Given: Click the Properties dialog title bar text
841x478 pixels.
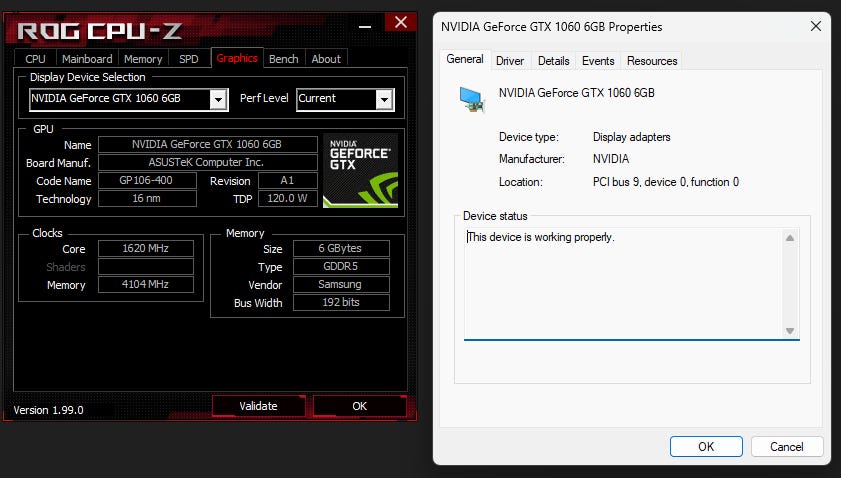Looking at the screenshot, I should pos(551,27).
